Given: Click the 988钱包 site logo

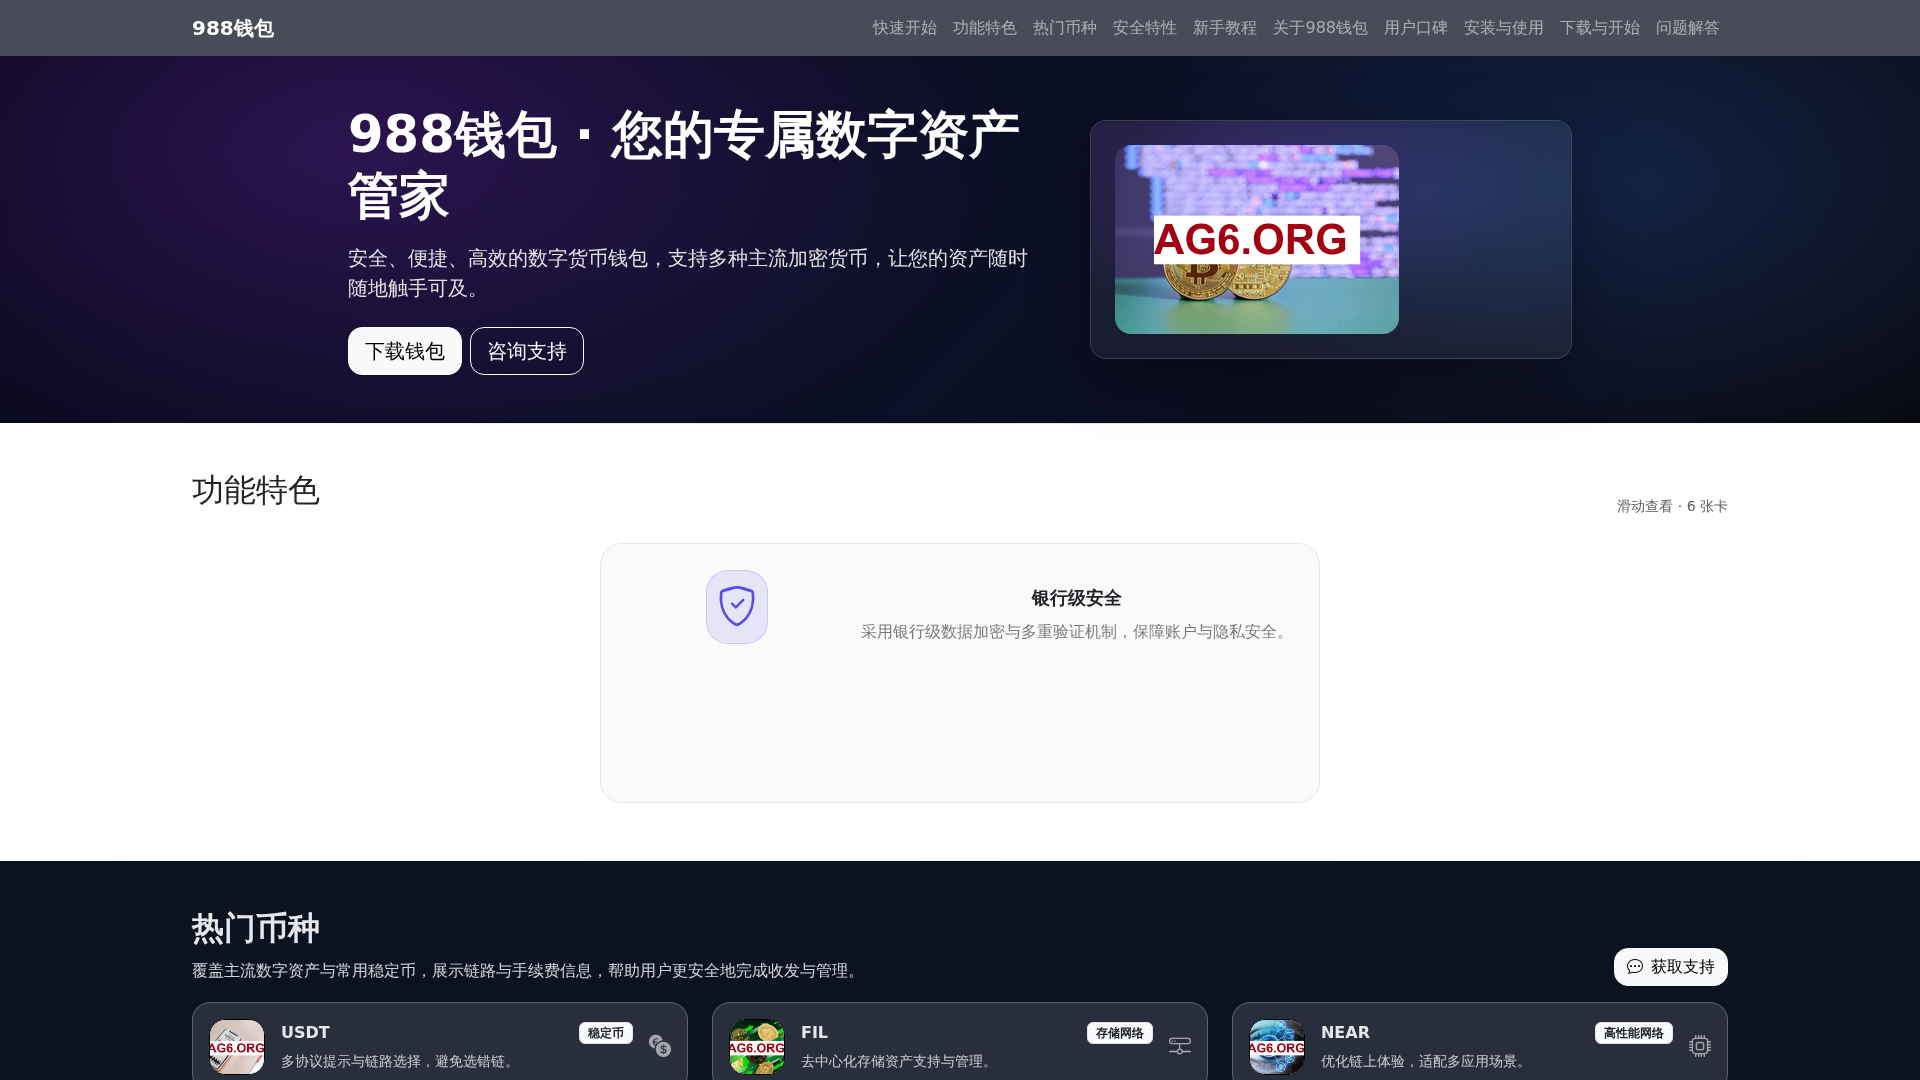Looking at the screenshot, I should click(x=232, y=28).
